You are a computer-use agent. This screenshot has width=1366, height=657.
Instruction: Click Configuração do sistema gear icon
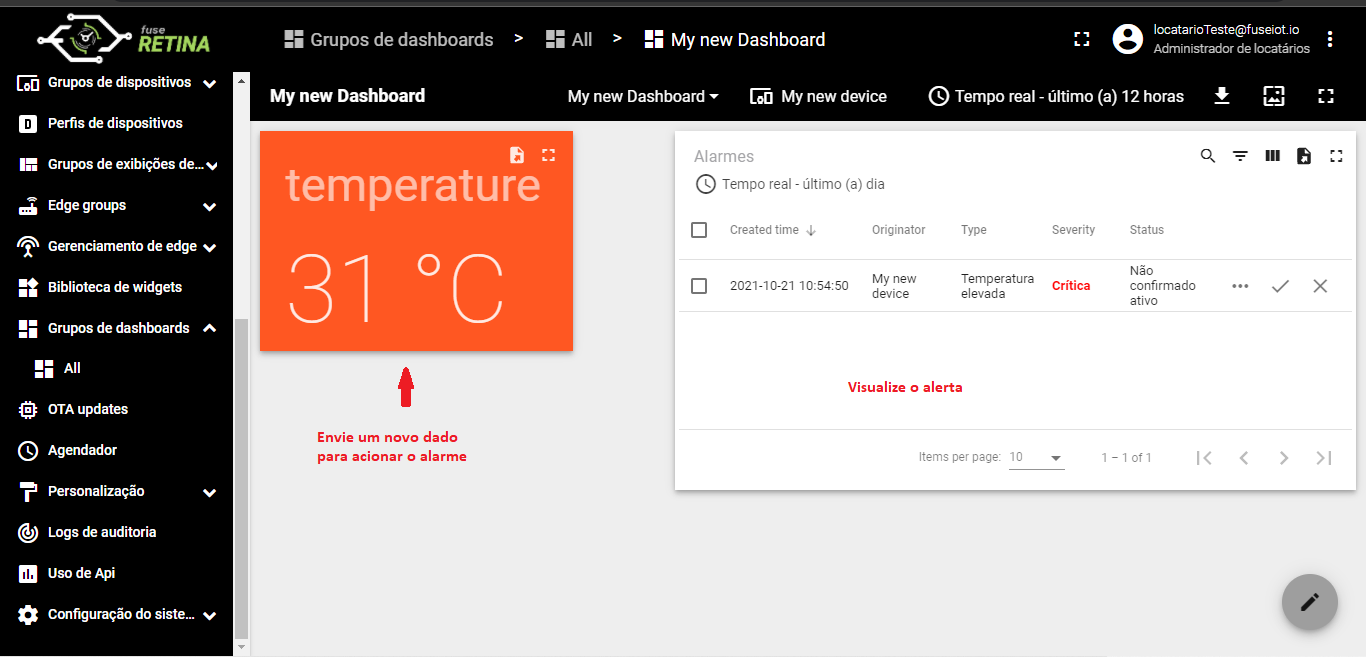(29, 614)
